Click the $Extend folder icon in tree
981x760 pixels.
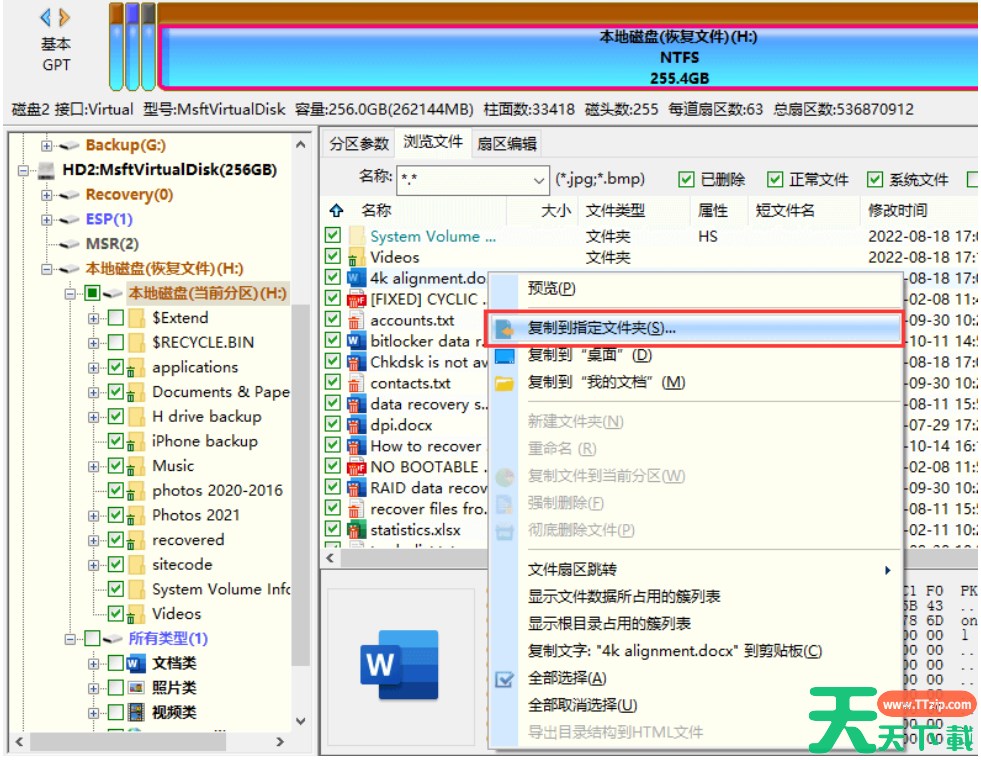tap(136, 318)
